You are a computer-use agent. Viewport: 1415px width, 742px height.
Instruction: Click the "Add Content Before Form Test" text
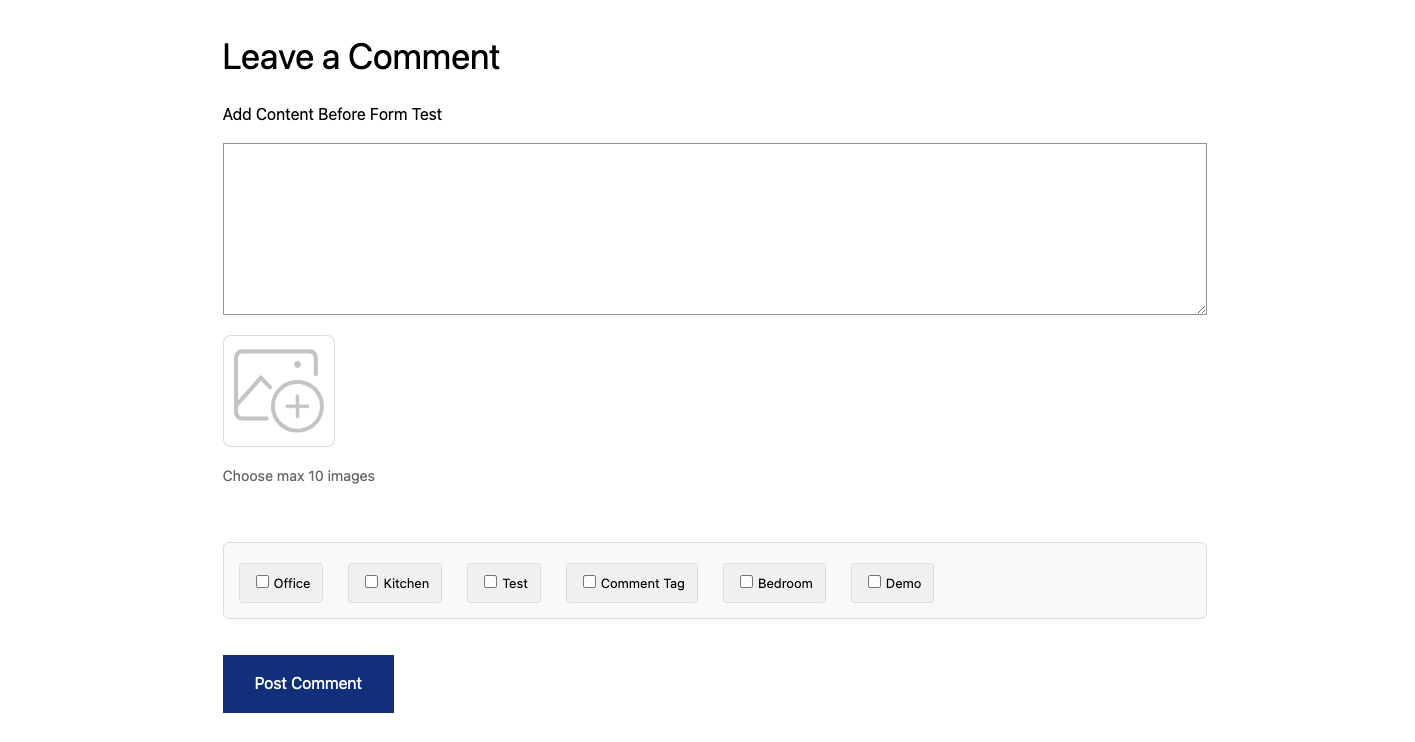click(x=332, y=115)
